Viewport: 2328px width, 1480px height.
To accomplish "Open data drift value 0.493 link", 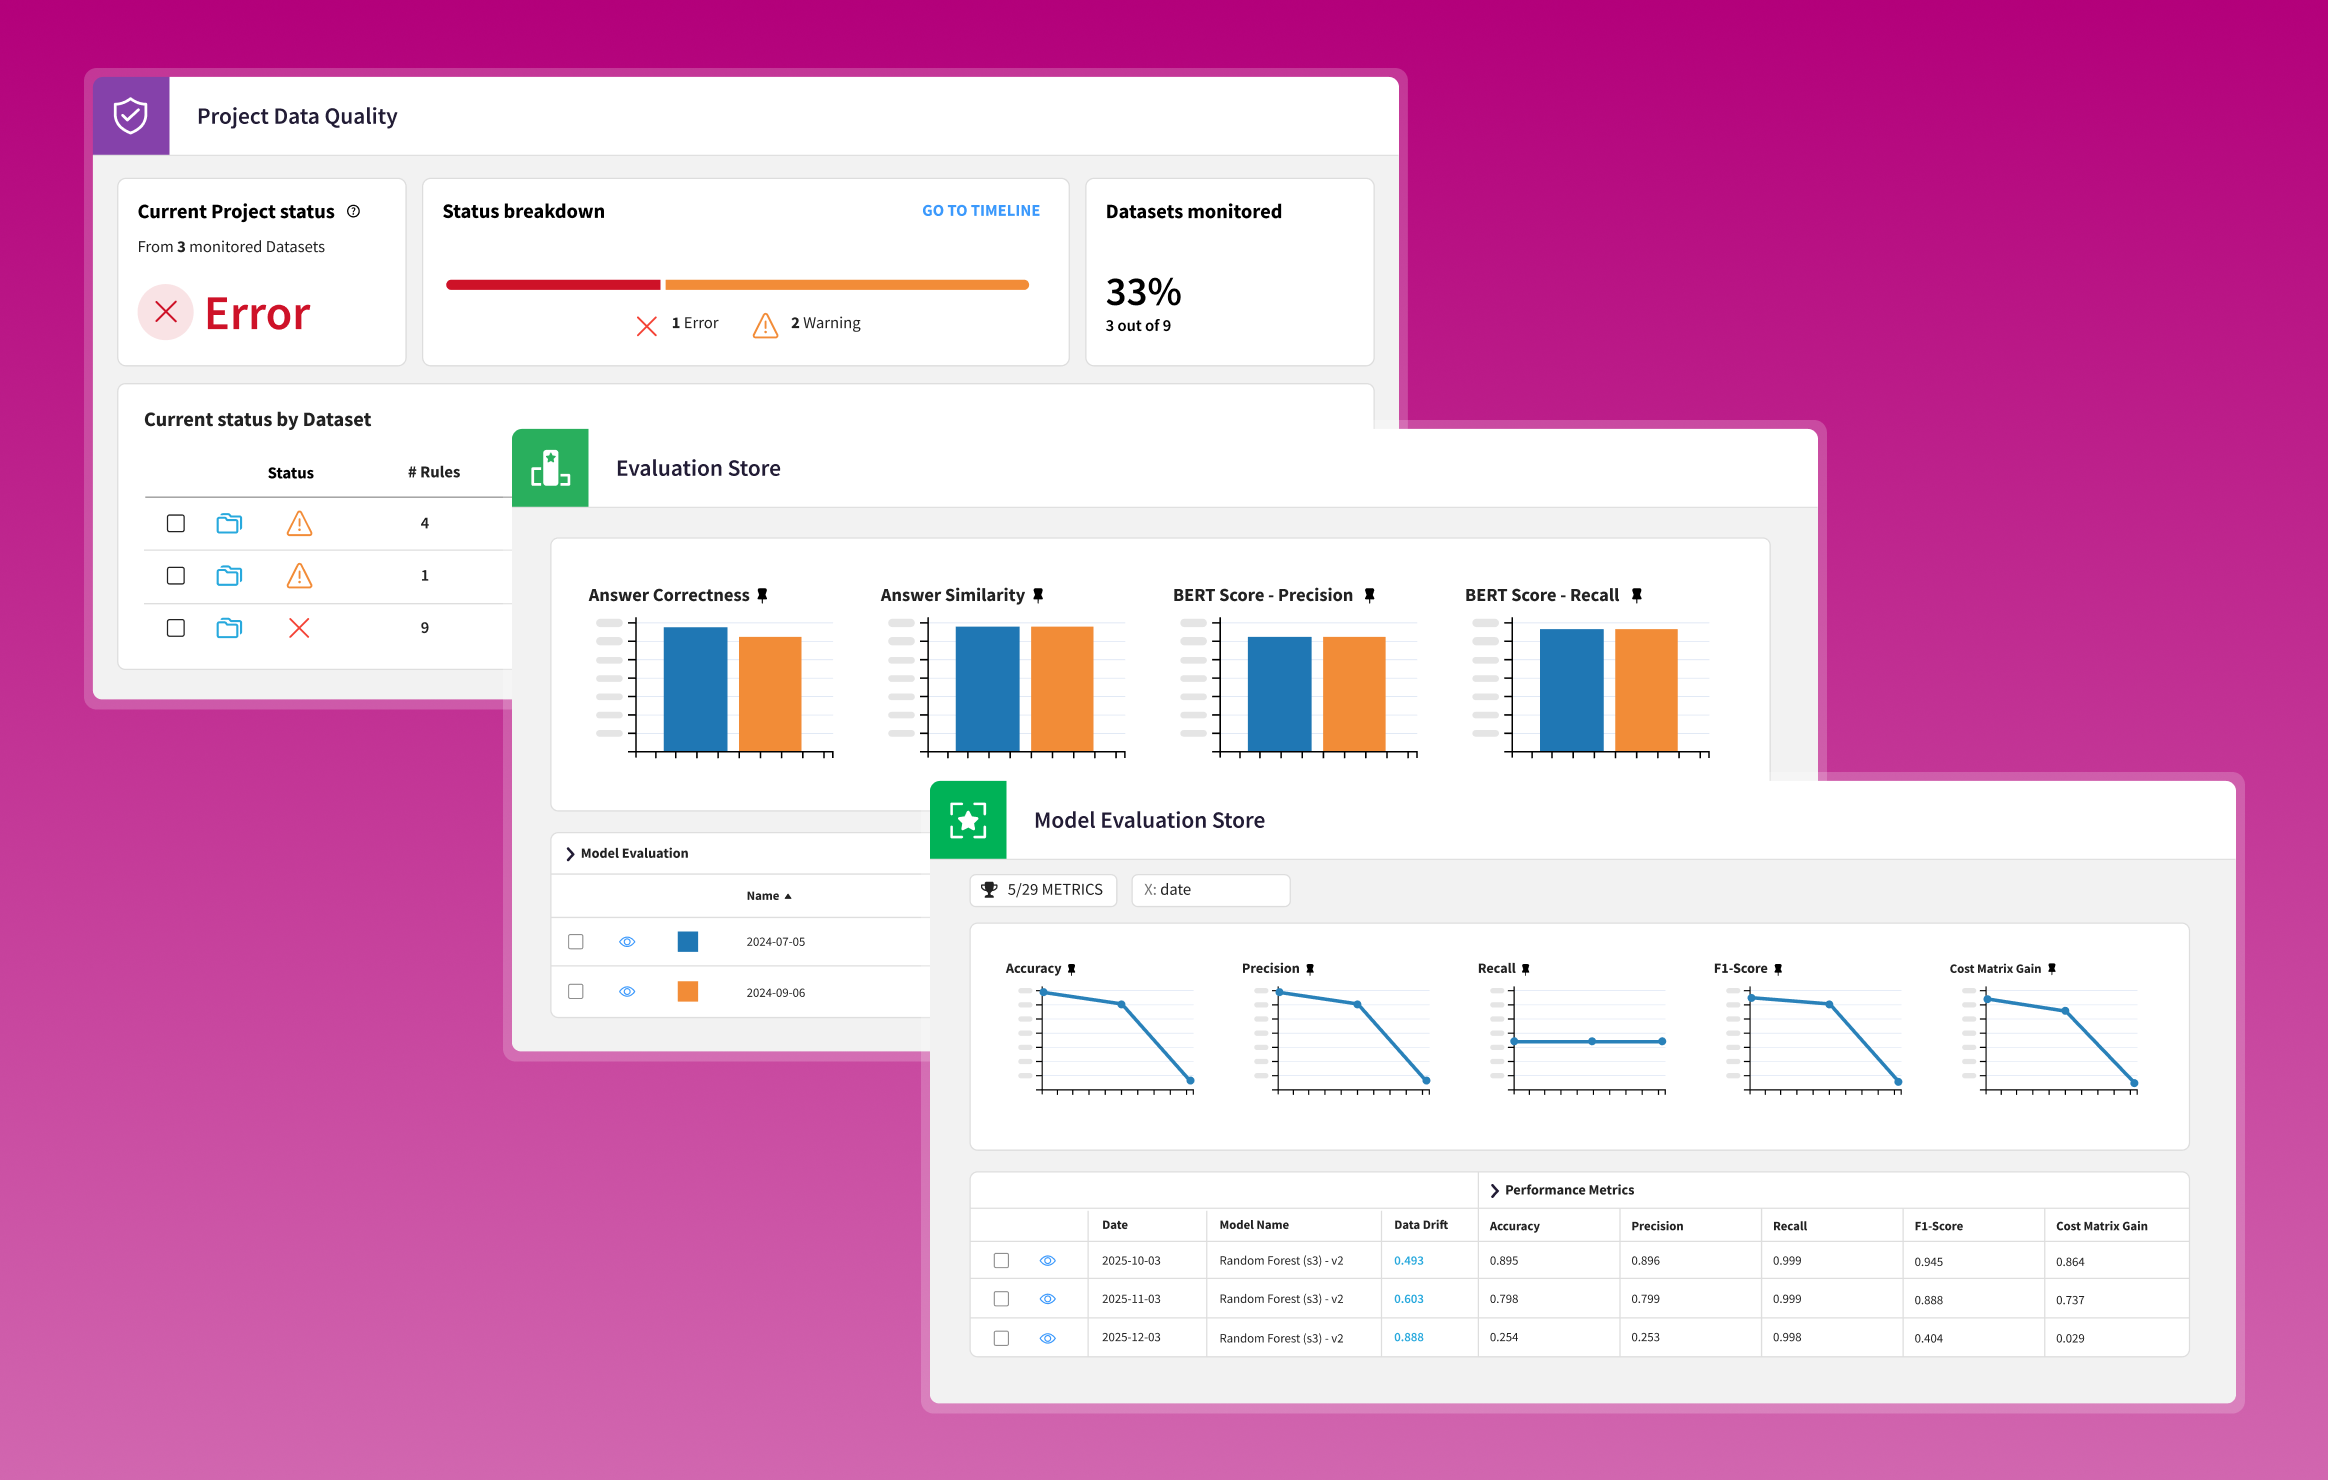I will [1408, 1261].
